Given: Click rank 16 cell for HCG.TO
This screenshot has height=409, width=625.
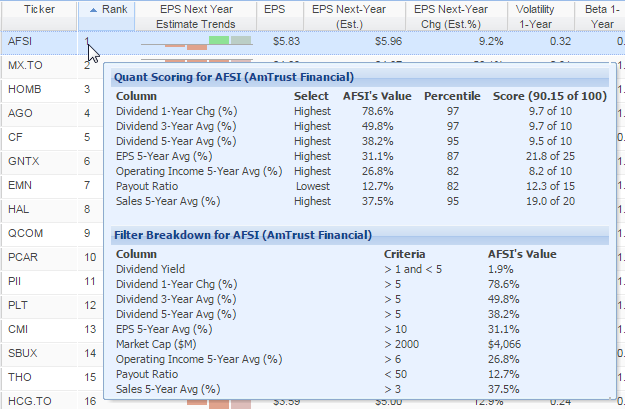Looking at the screenshot, I should point(90,401).
